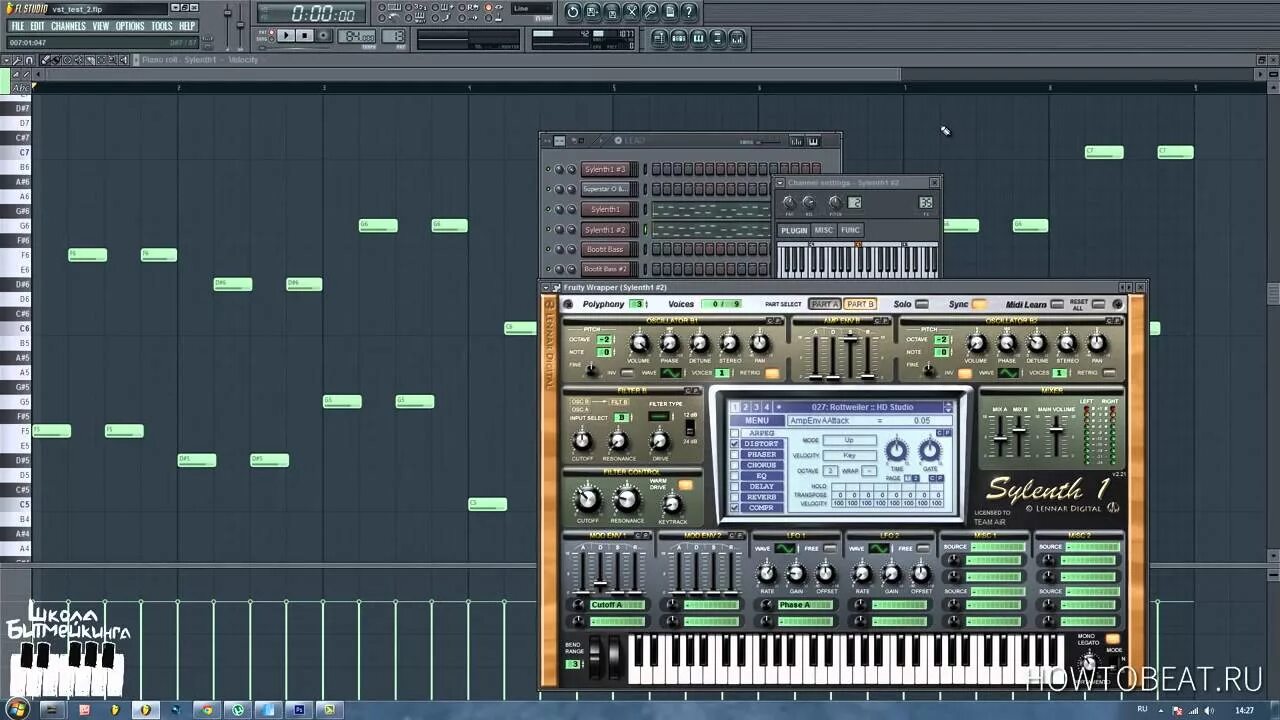Open the Line snap dropdown

pos(531,9)
